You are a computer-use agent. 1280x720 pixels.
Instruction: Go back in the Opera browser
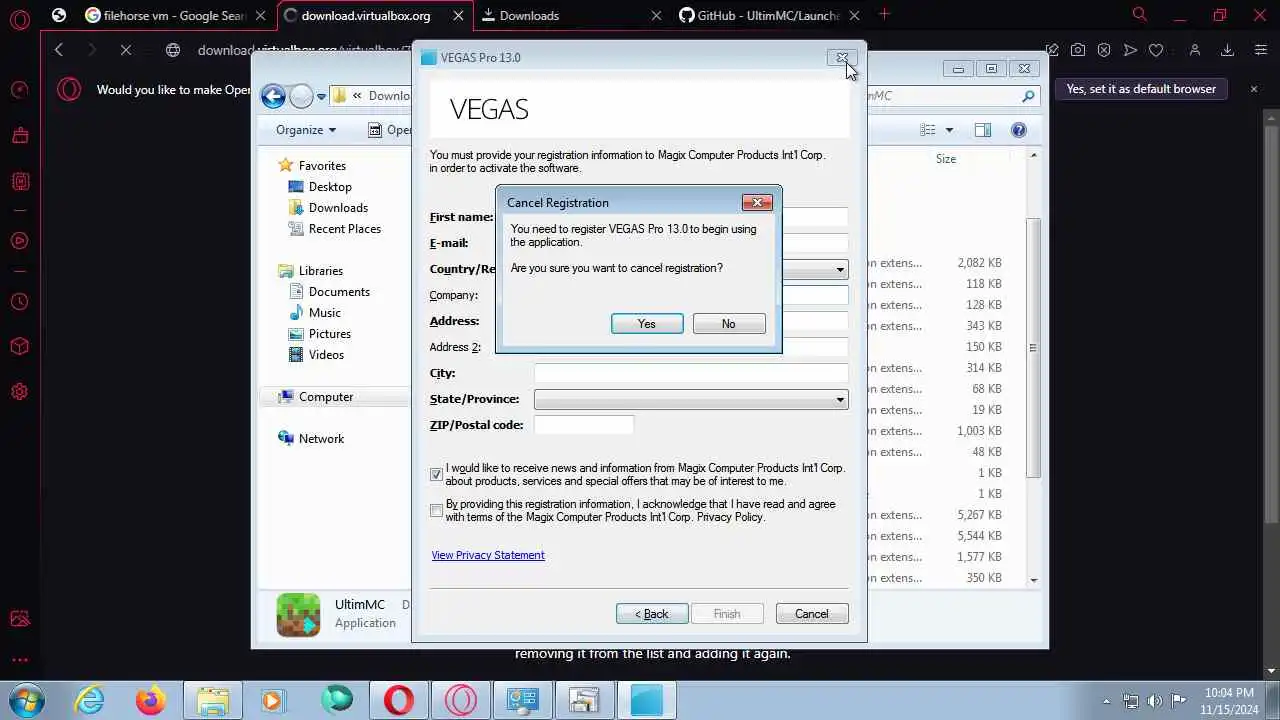click(59, 50)
